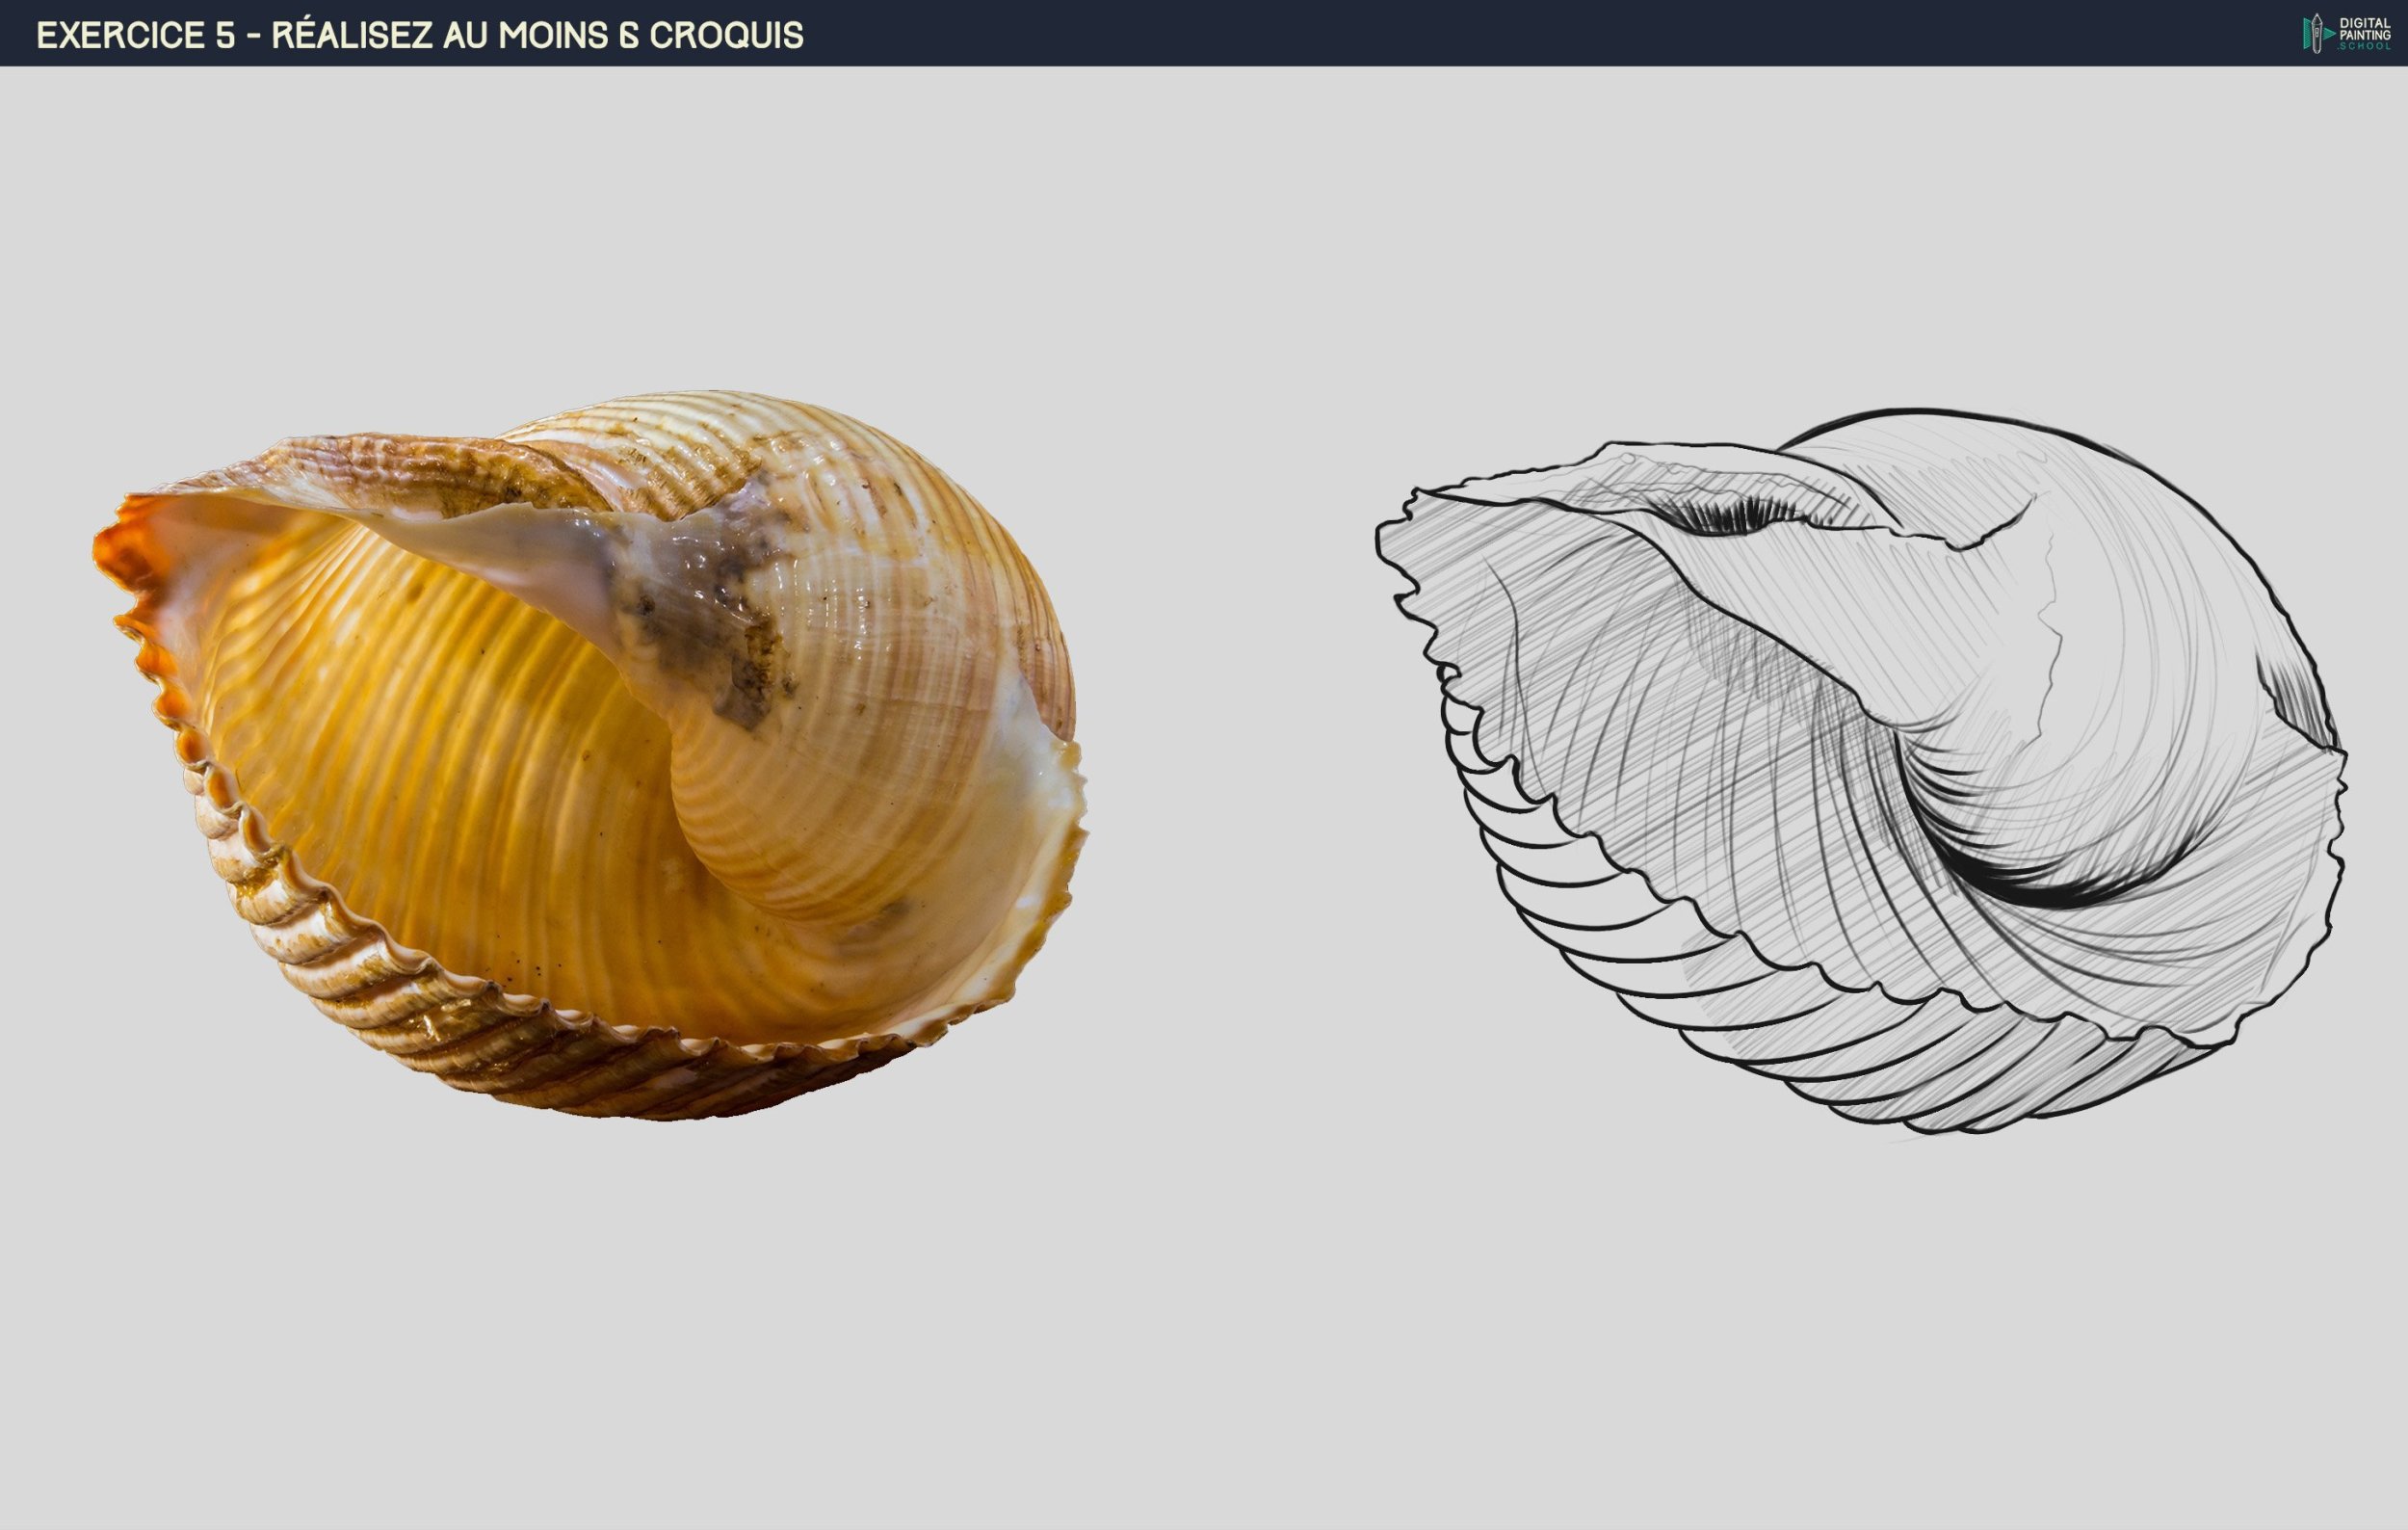2408x1530 pixels.
Task: Click the "Digital Painting School" logo text
Action: point(2365,33)
